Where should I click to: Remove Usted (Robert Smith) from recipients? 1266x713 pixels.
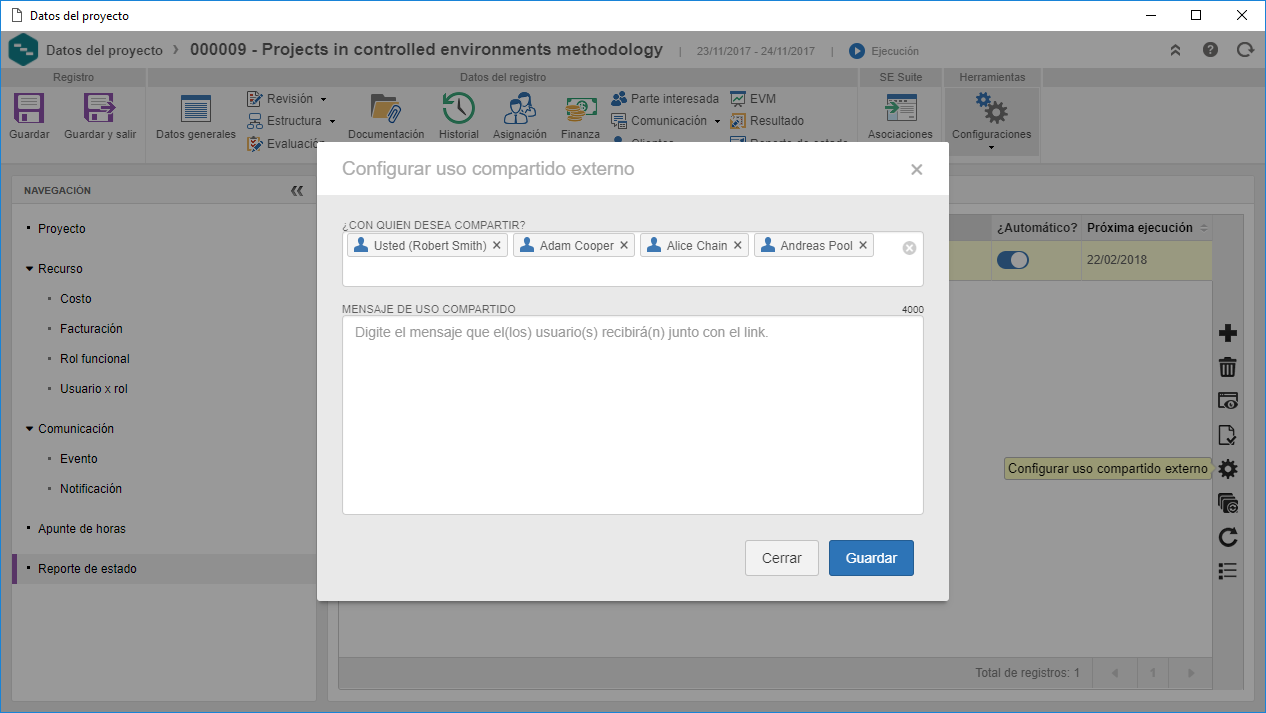(x=496, y=245)
